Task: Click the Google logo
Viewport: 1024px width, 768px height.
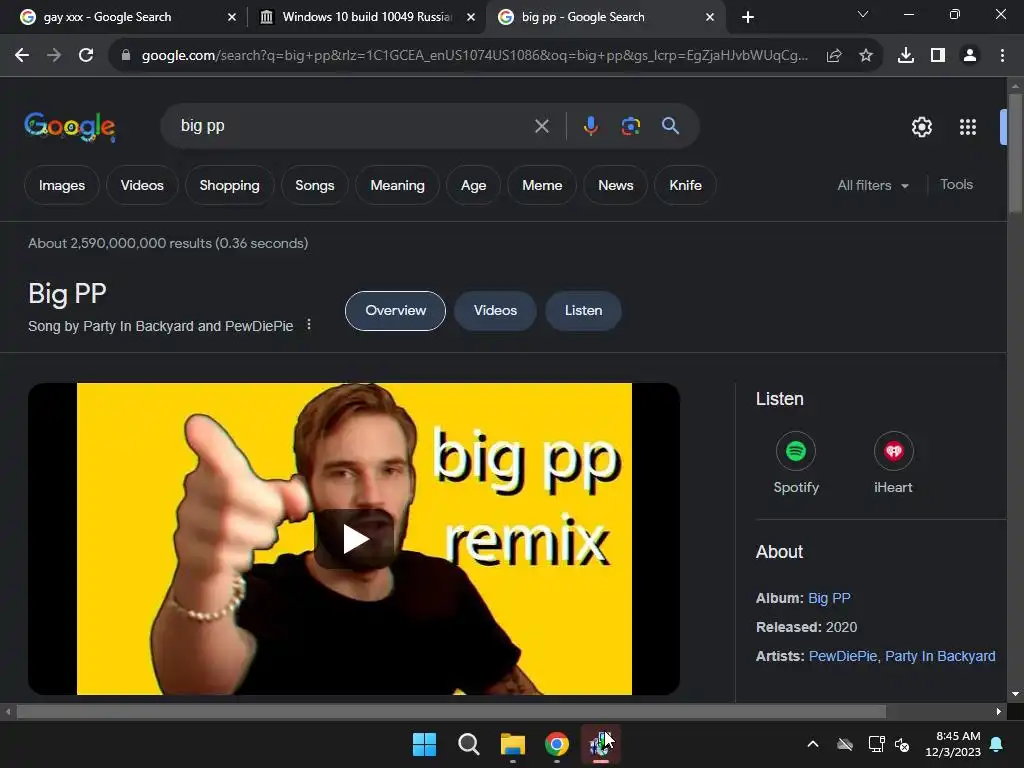Action: pos(70,126)
